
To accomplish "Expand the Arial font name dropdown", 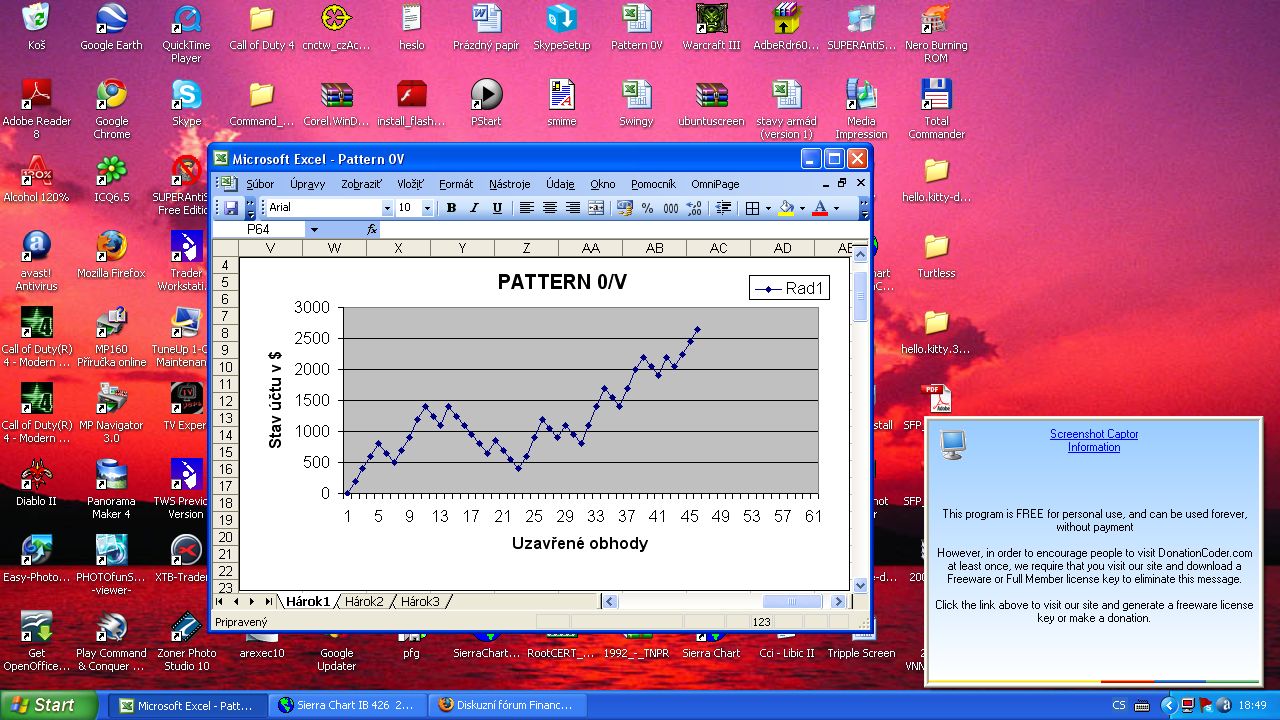I will point(387,208).
